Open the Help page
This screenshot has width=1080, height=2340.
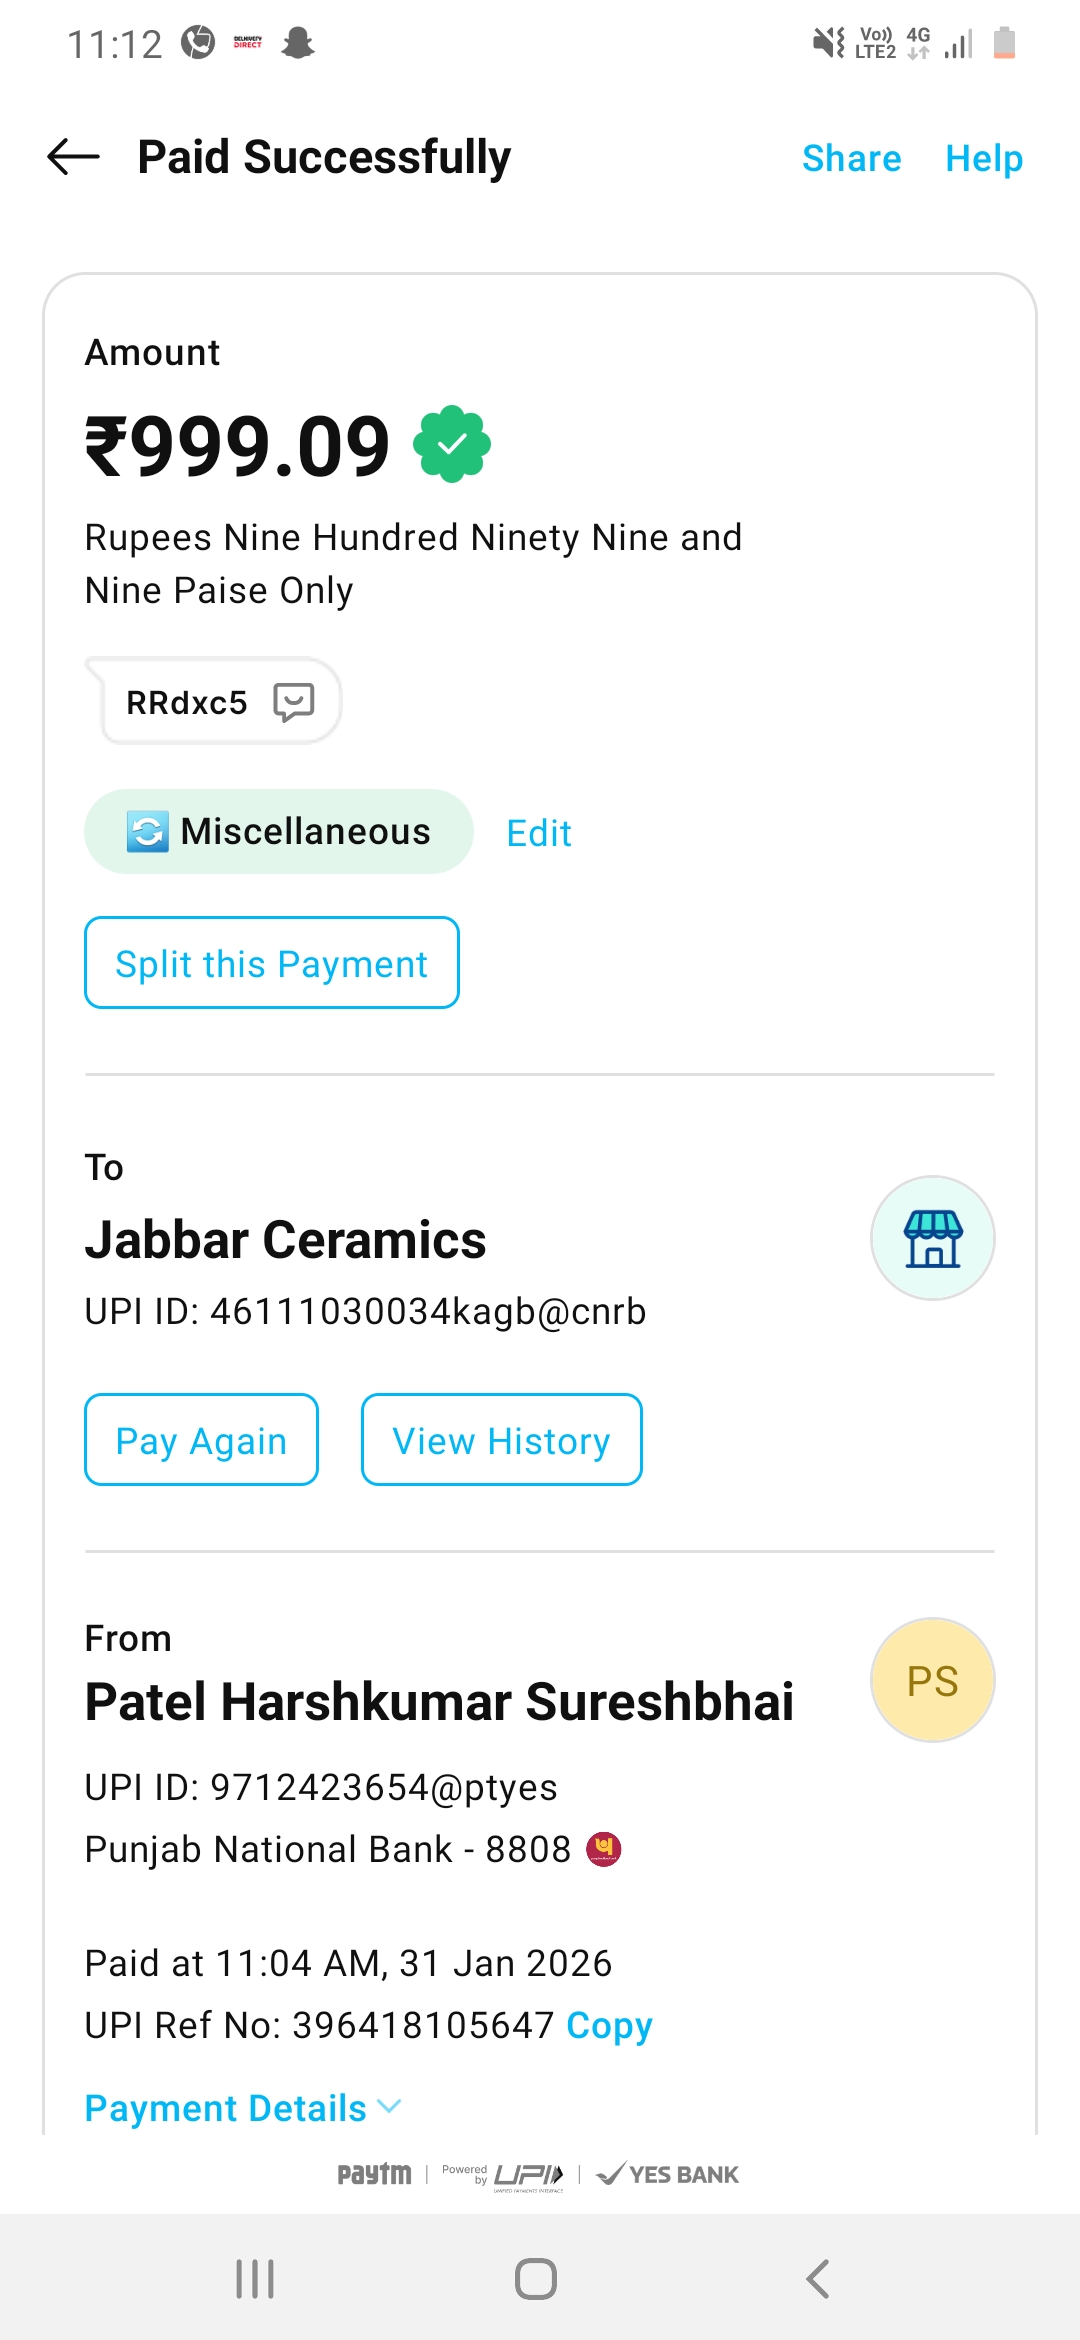point(984,158)
